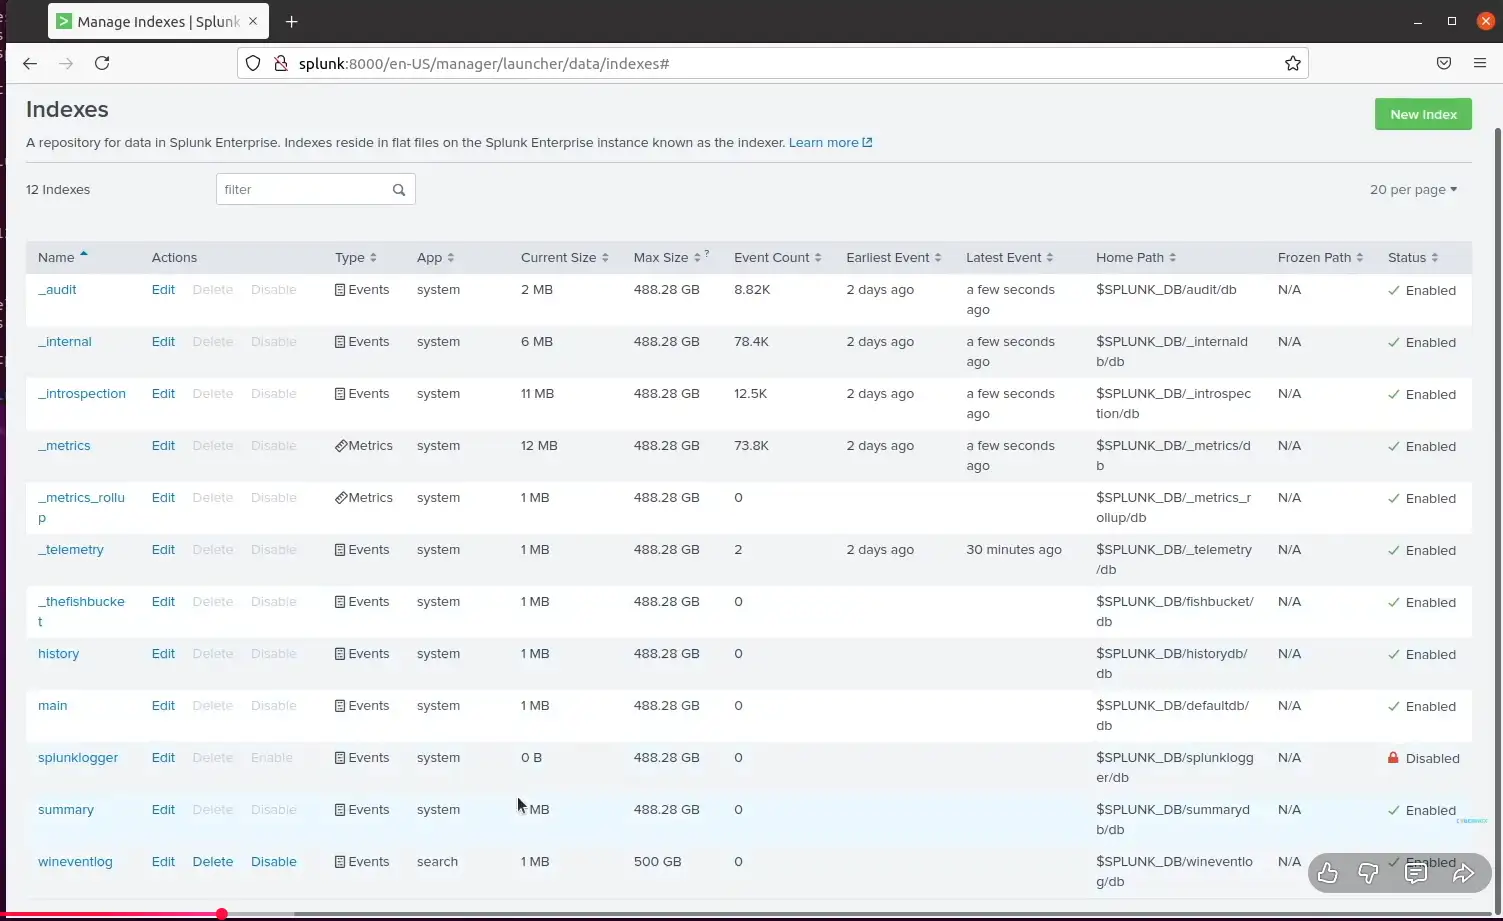
Task: Sort by Event Count using its chevrons
Action: [820, 257]
